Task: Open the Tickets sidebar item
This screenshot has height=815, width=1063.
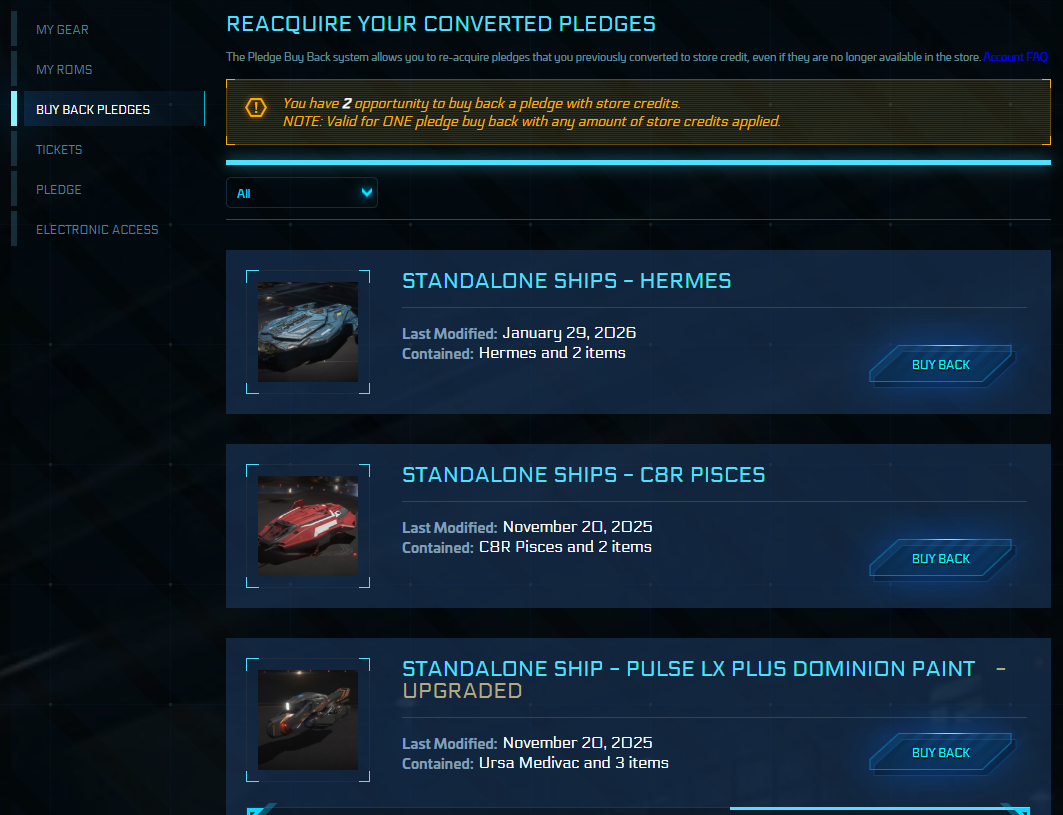Action: (x=59, y=150)
